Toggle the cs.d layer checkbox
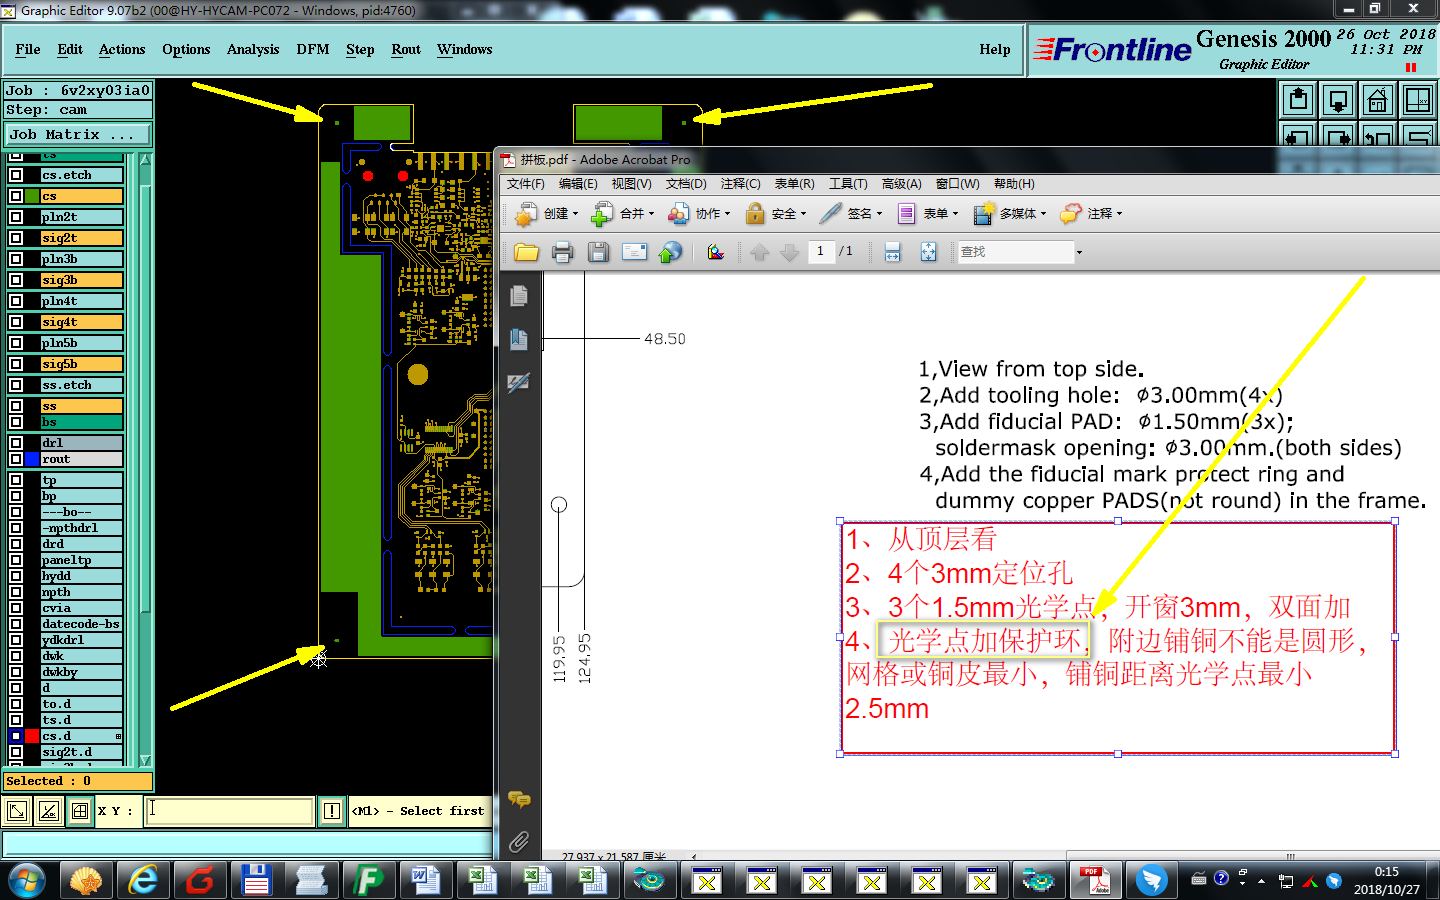1440x900 pixels. pyautogui.click(x=16, y=736)
